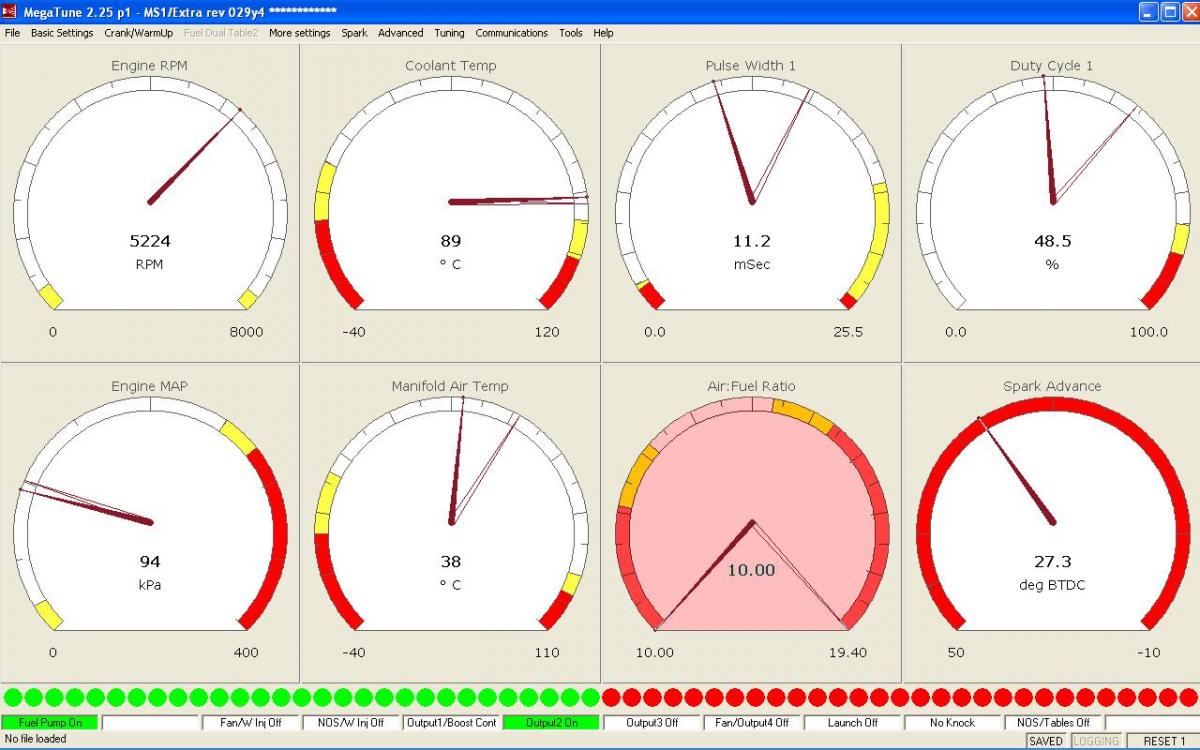Image resolution: width=1200 pixels, height=750 pixels.
Task: Click the Fuel Dual Table2 menu item
Action: [221, 33]
